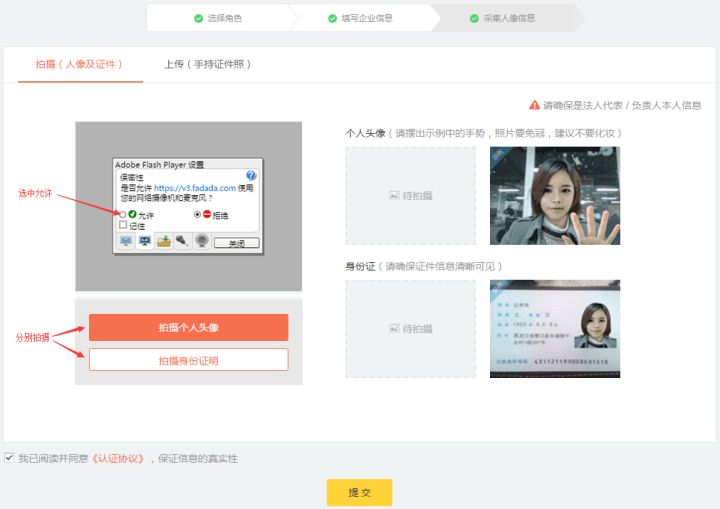
Task: Click the 拍摄身份证明 button
Action: [189, 361]
